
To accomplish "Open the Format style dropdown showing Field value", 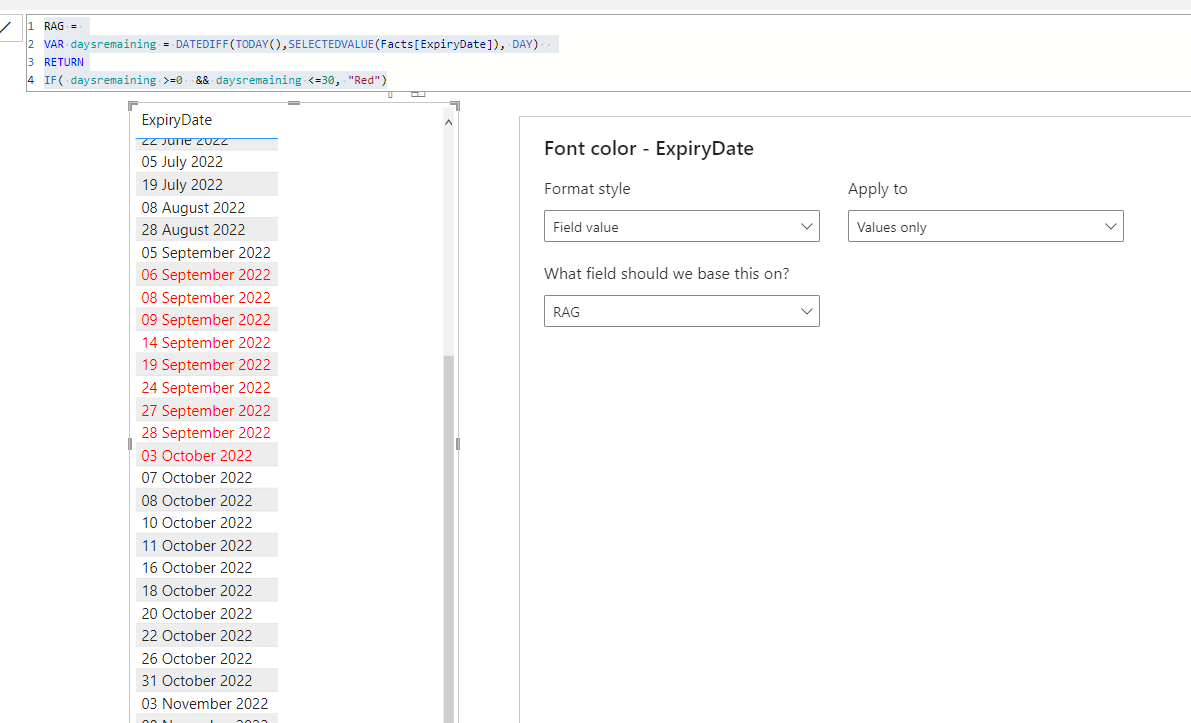I will pyautogui.click(x=681, y=226).
